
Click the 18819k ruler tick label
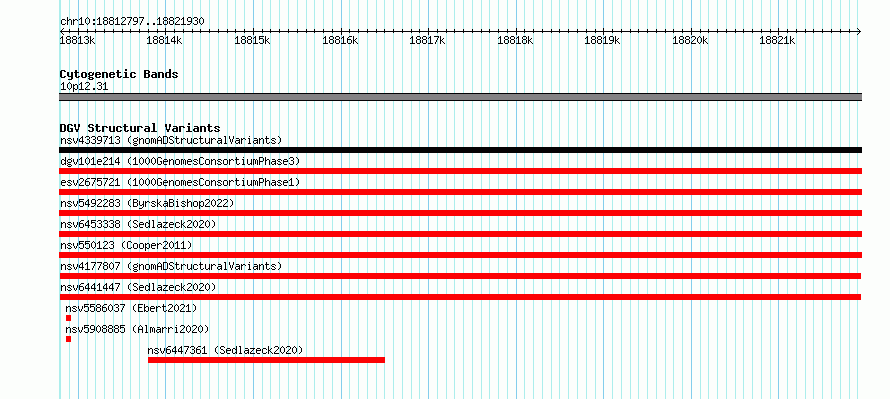[x=602, y=40]
